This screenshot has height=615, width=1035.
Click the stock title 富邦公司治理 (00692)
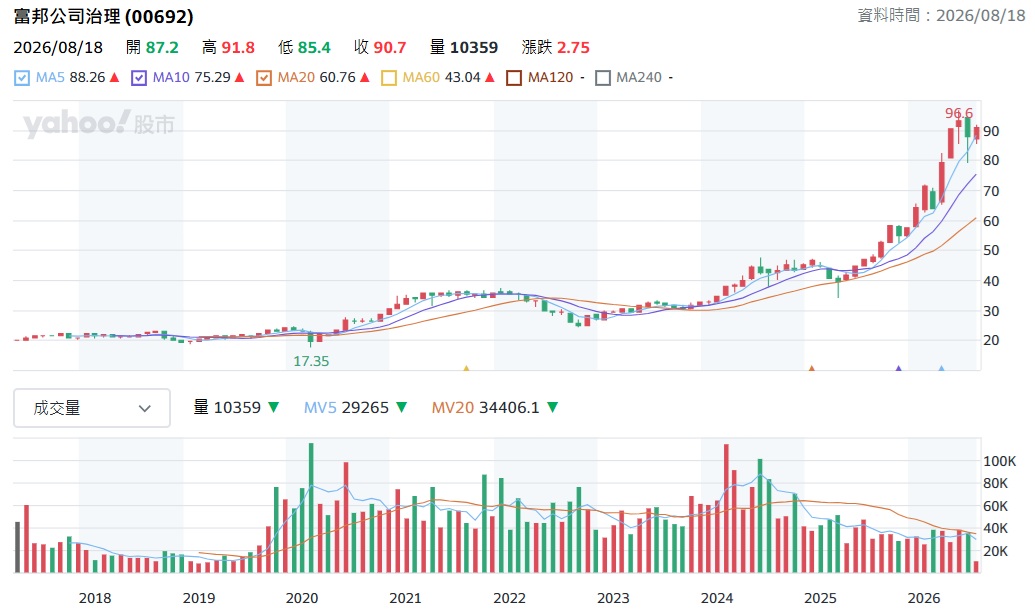[104, 16]
